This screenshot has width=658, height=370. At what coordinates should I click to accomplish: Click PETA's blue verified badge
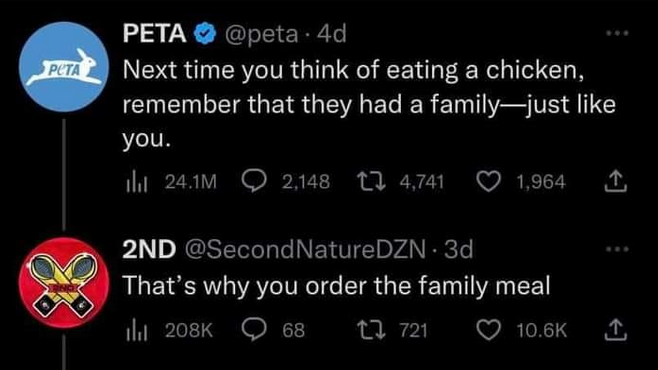[x=205, y=34]
